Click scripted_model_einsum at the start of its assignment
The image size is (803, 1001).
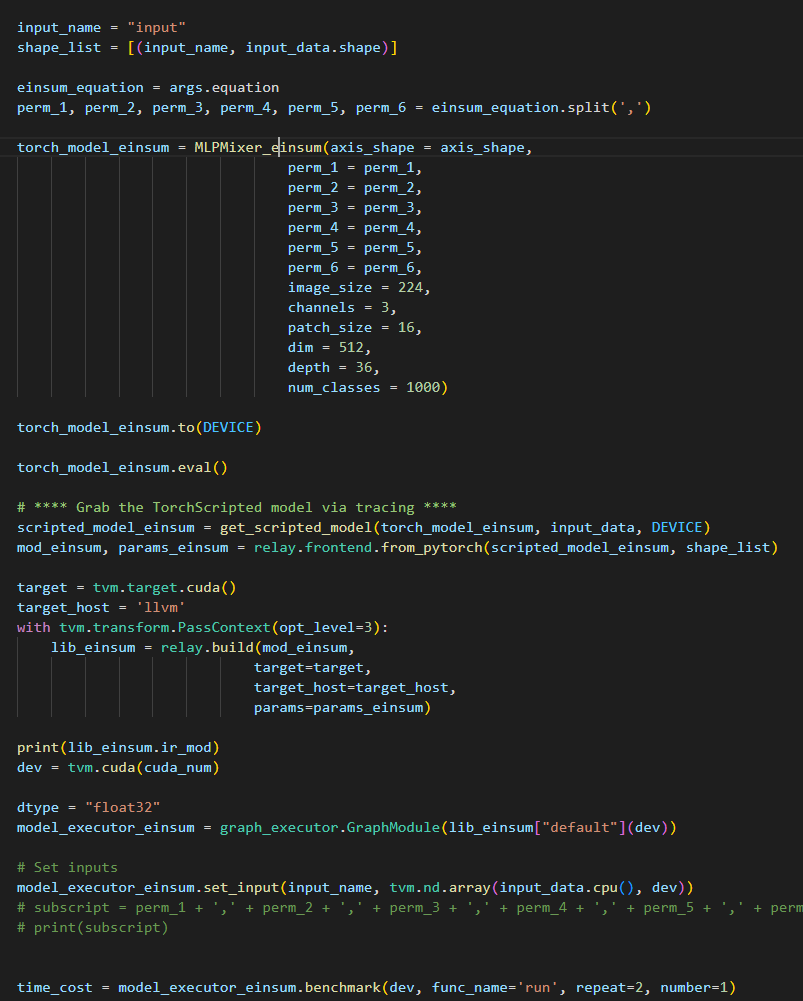pyautogui.click(x=106, y=527)
